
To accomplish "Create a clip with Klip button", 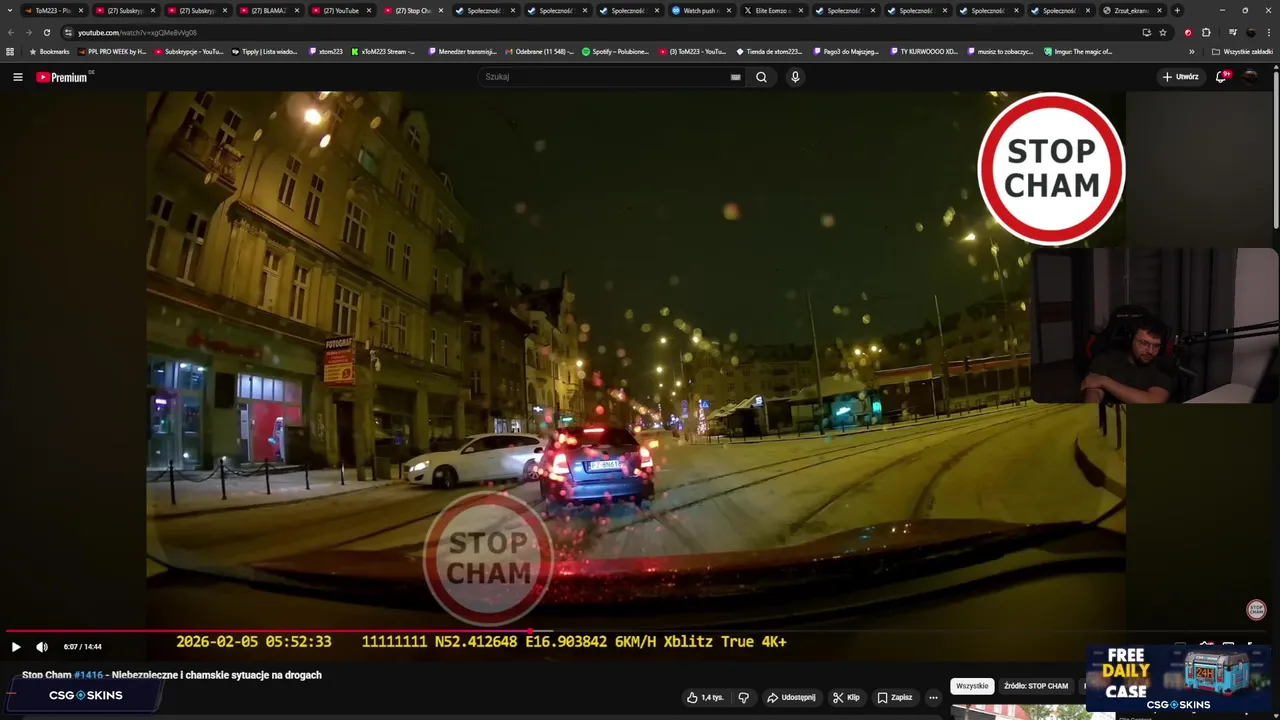I will click(x=846, y=697).
